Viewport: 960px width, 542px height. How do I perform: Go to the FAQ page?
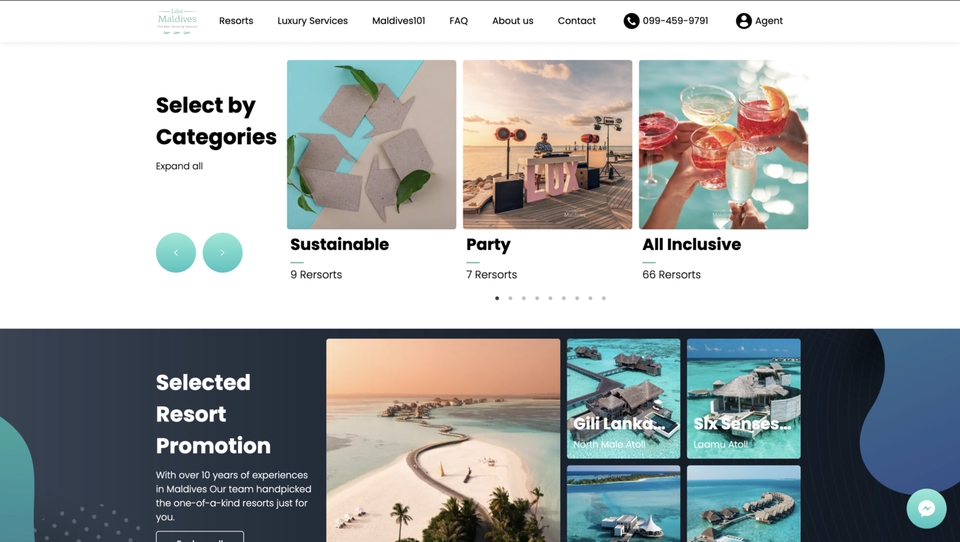459,21
